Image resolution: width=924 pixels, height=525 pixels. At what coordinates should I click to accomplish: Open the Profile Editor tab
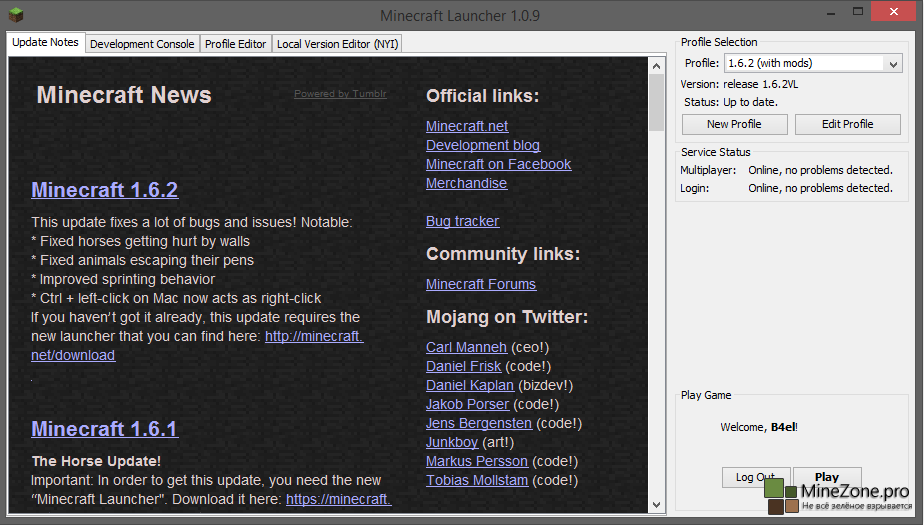tap(236, 44)
